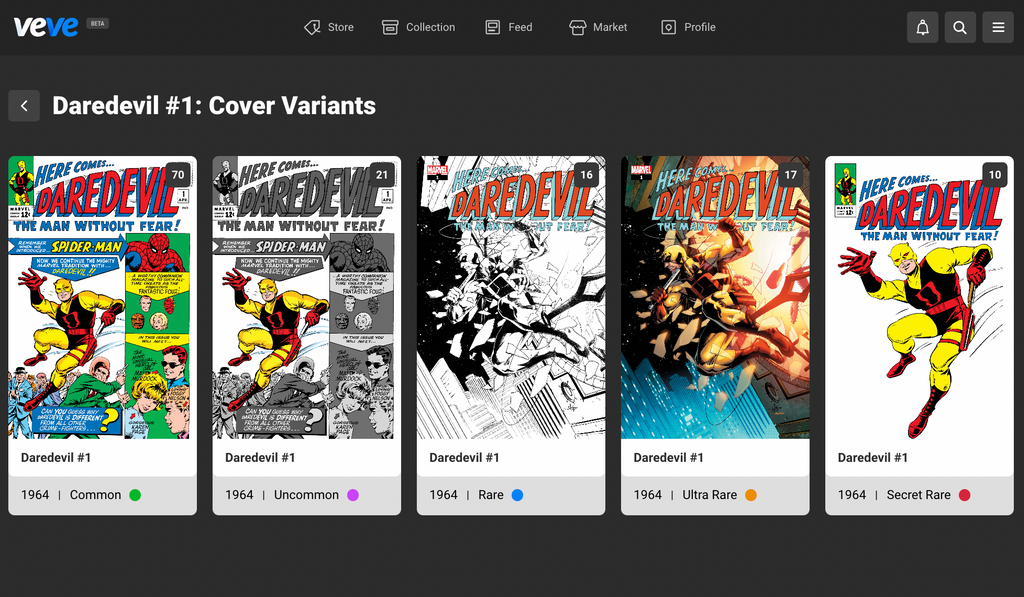Click the 16 count badge
1024x597 pixels.
(x=586, y=175)
